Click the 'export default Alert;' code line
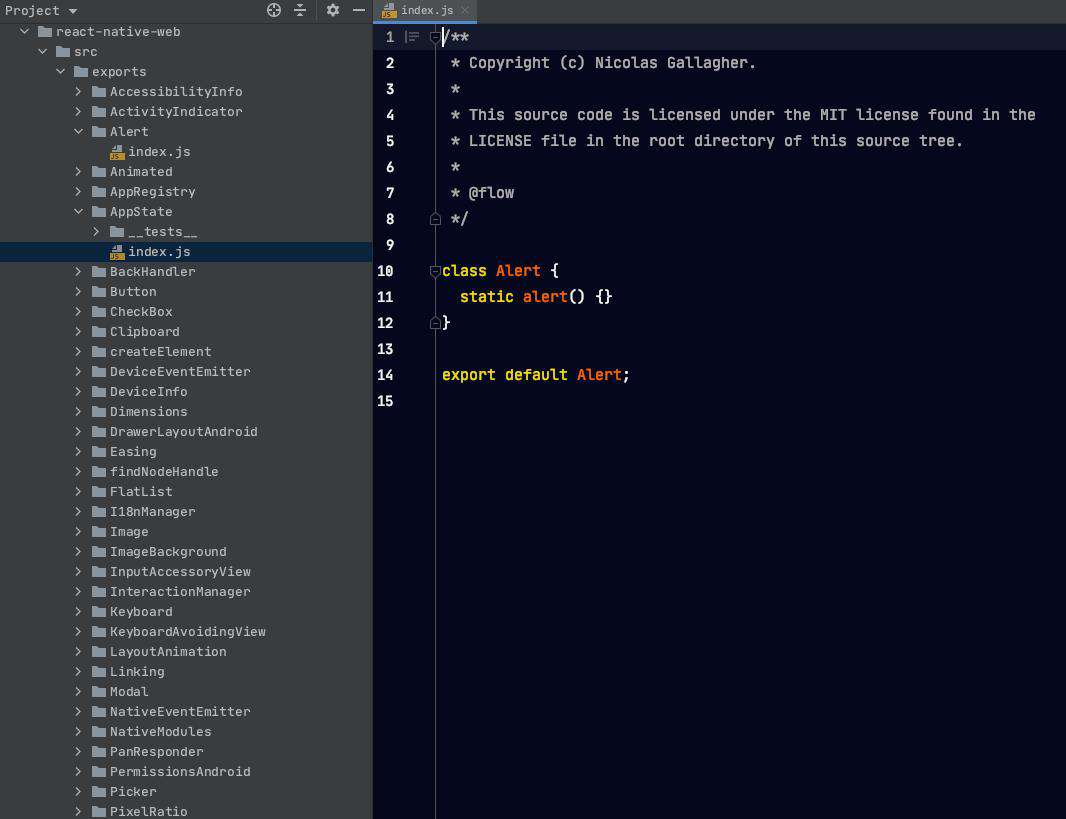The width and height of the screenshot is (1066, 819). click(536, 375)
